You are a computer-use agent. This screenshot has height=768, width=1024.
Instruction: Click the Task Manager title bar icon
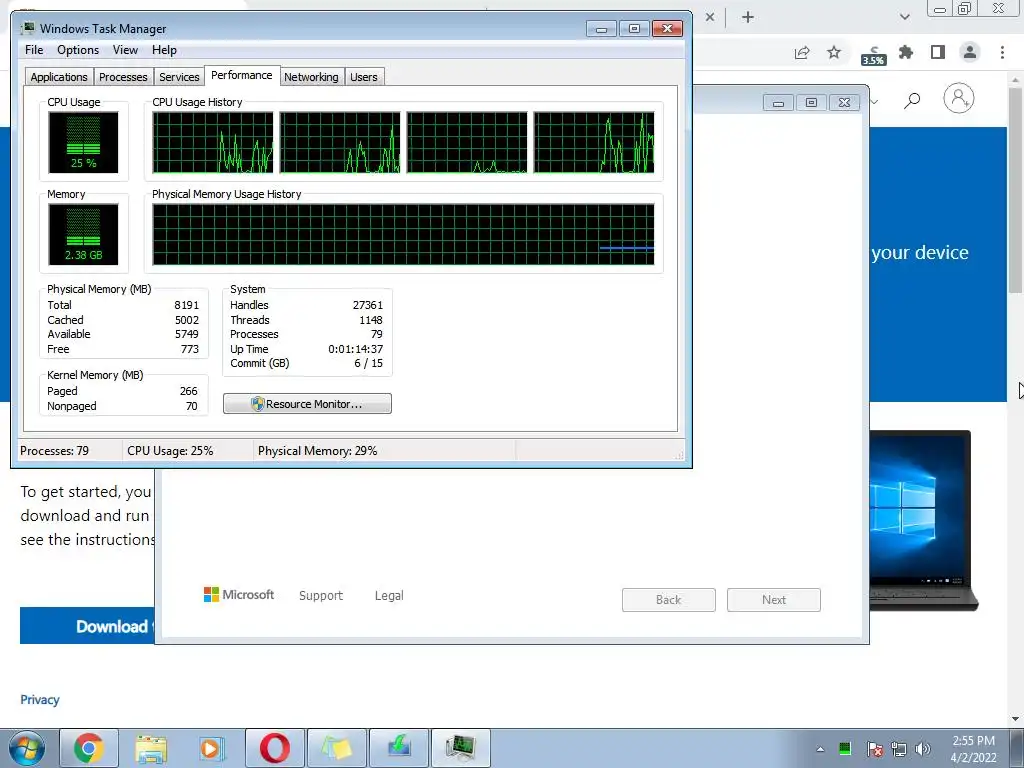tap(28, 28)
